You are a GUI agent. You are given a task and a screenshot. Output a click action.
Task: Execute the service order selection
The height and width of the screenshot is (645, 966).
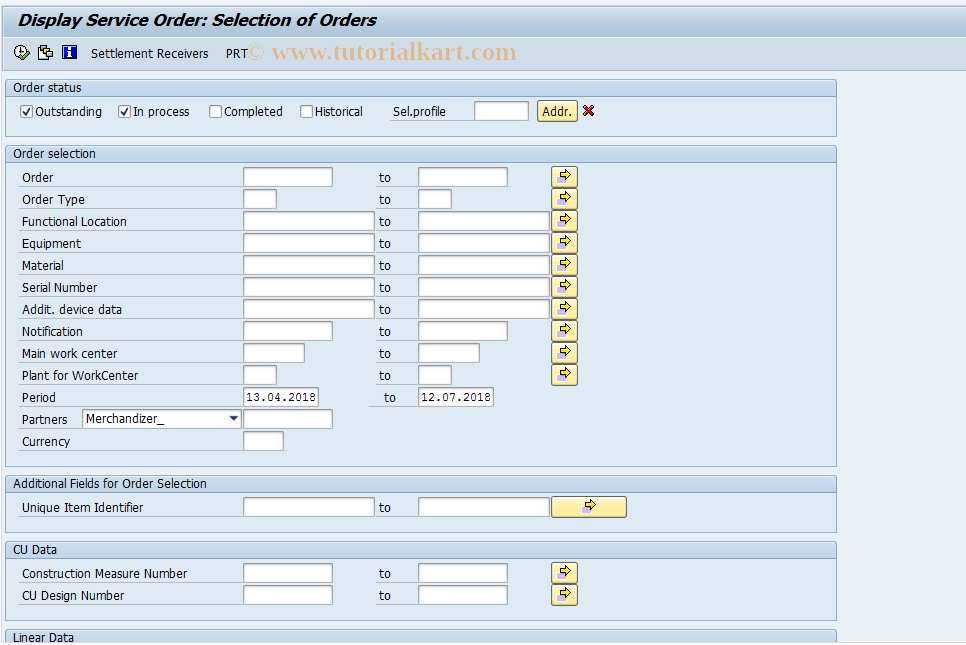[21, 52]
